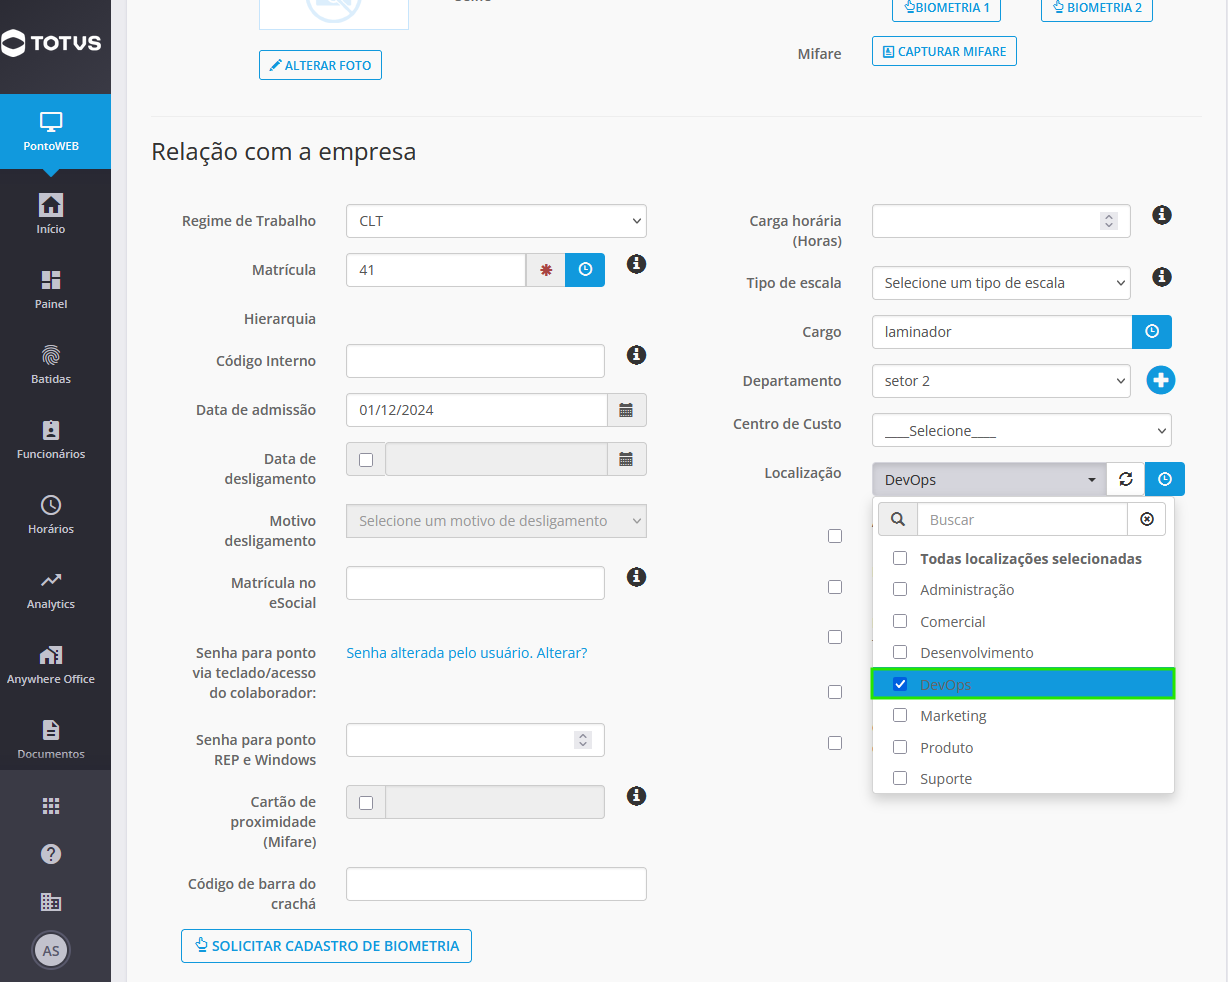Click Solicitar Cadastro de Biometria button
The width and height of the screenshot is (1228, 982).
click(x=326, y=946)
